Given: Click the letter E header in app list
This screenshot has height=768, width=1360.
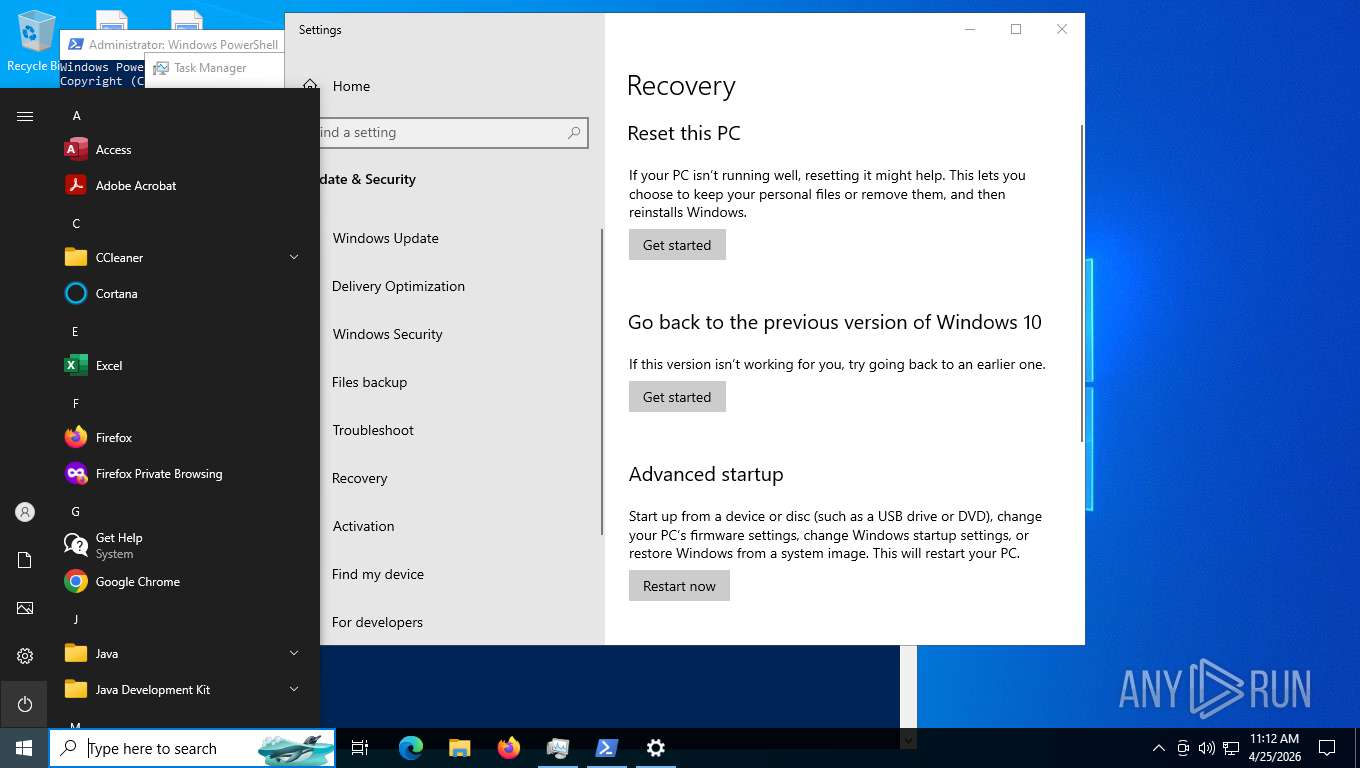Looking at the screenshot, I should click(x=75, y=332).
